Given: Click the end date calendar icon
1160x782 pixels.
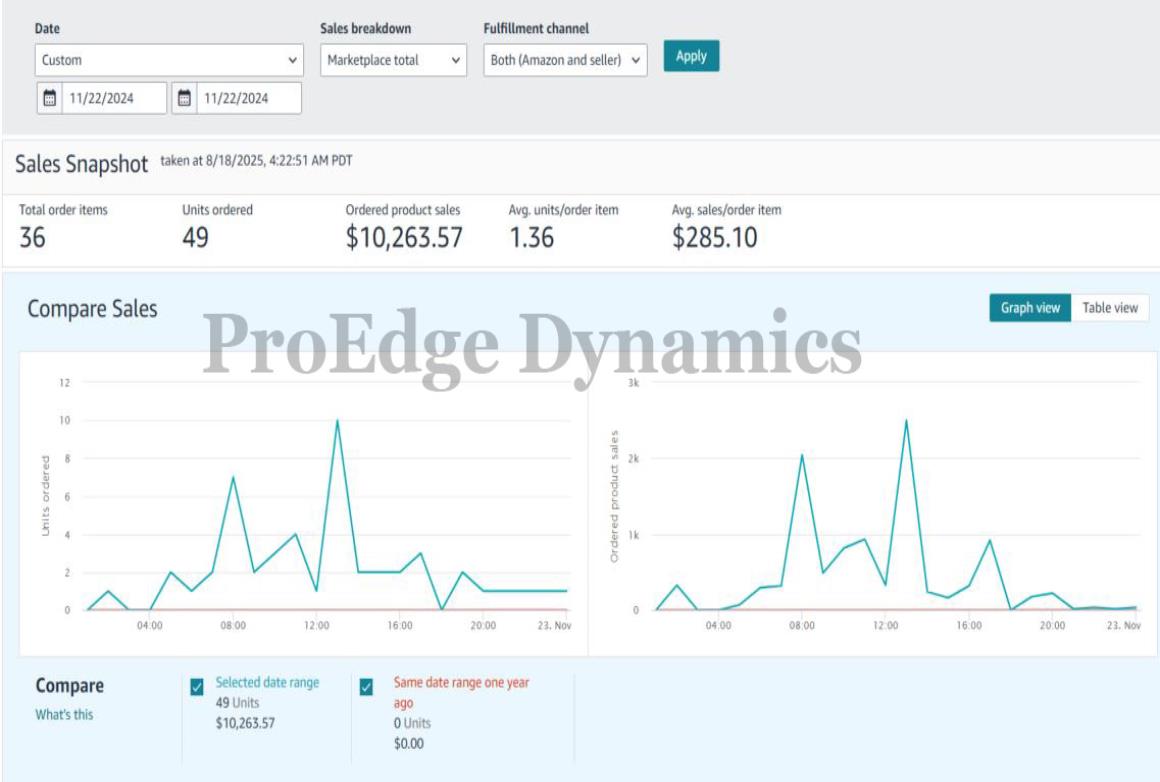Looking at the screenshot, I should [x=184, y=98].
